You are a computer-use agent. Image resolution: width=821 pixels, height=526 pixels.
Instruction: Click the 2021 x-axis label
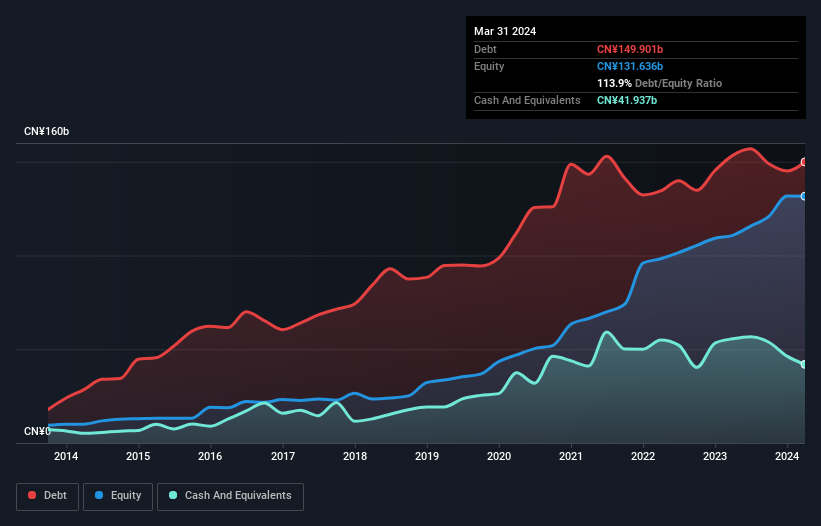point(571,456)
